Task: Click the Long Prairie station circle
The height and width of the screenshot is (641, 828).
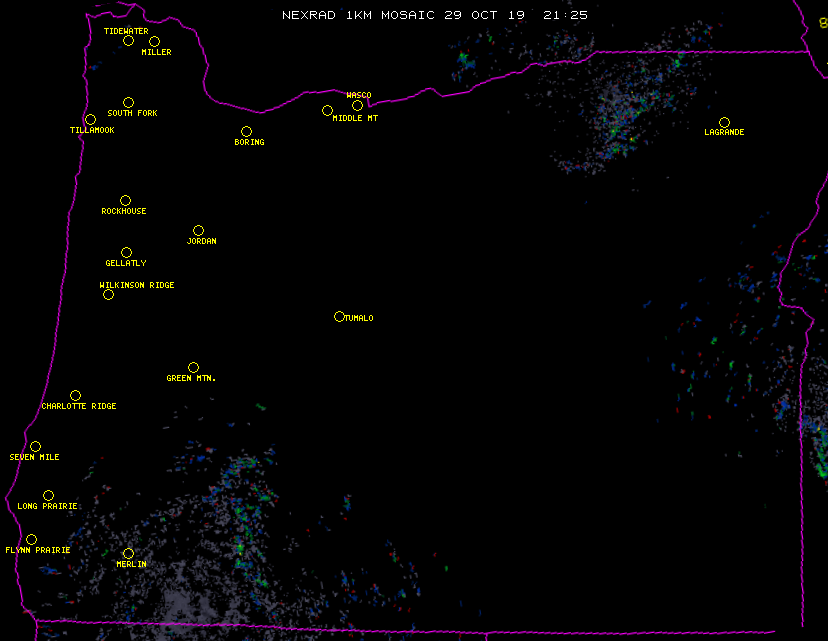Action: click(x=48, y=495)
